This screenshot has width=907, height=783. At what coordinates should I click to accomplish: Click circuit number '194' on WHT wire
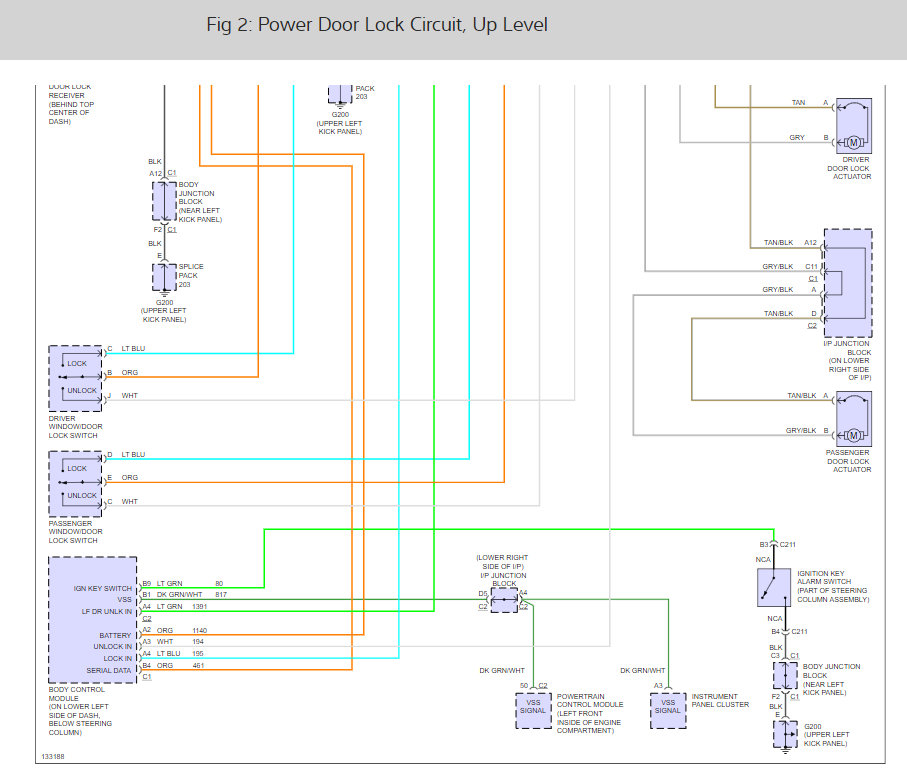coord(198,642)
